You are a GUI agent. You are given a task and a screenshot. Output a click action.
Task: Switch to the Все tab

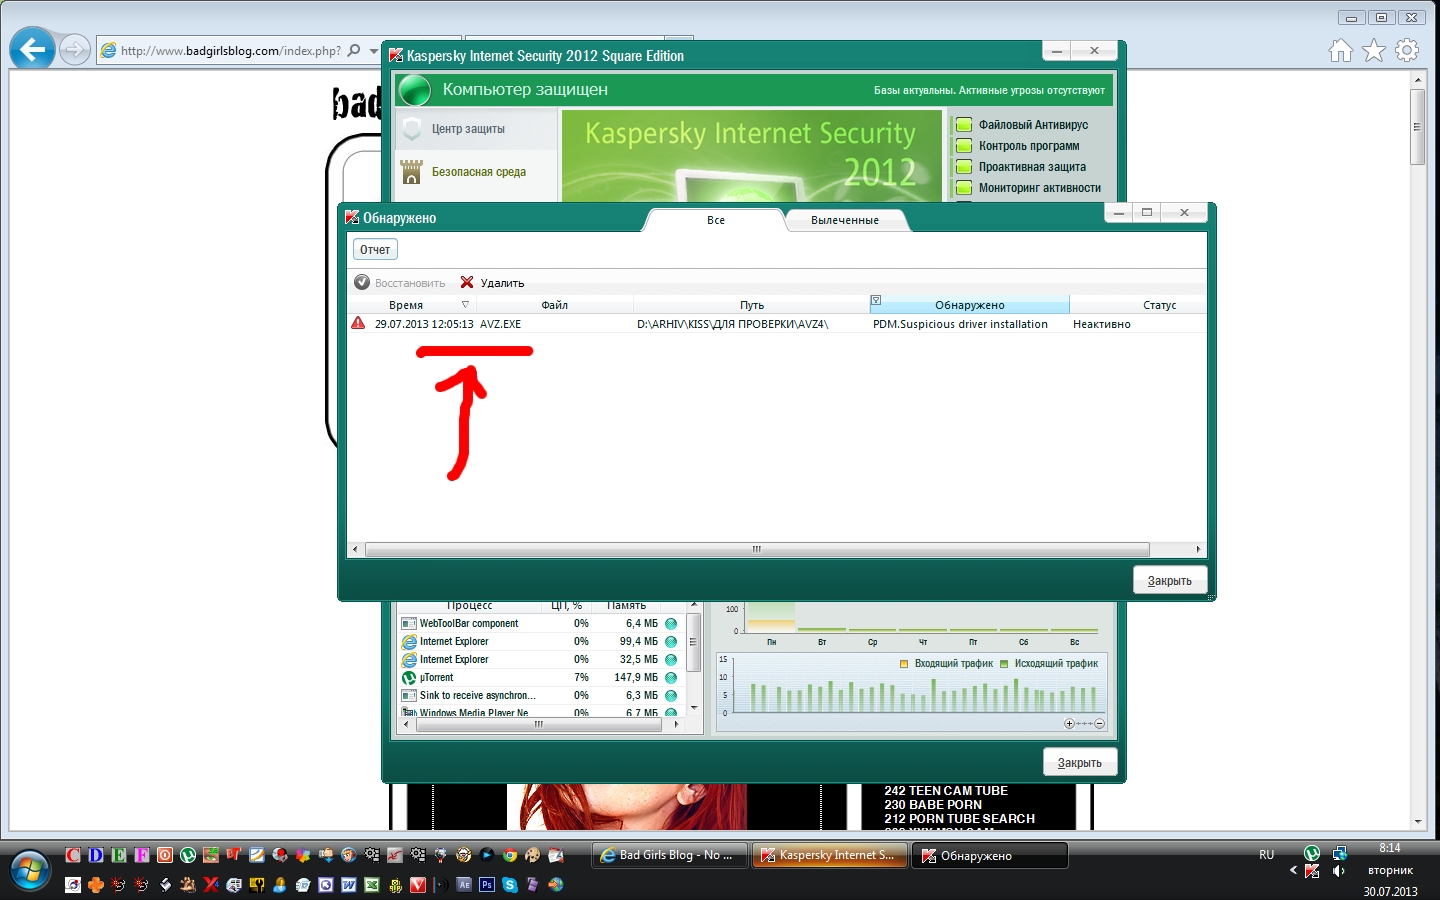(x=716, y=220)
